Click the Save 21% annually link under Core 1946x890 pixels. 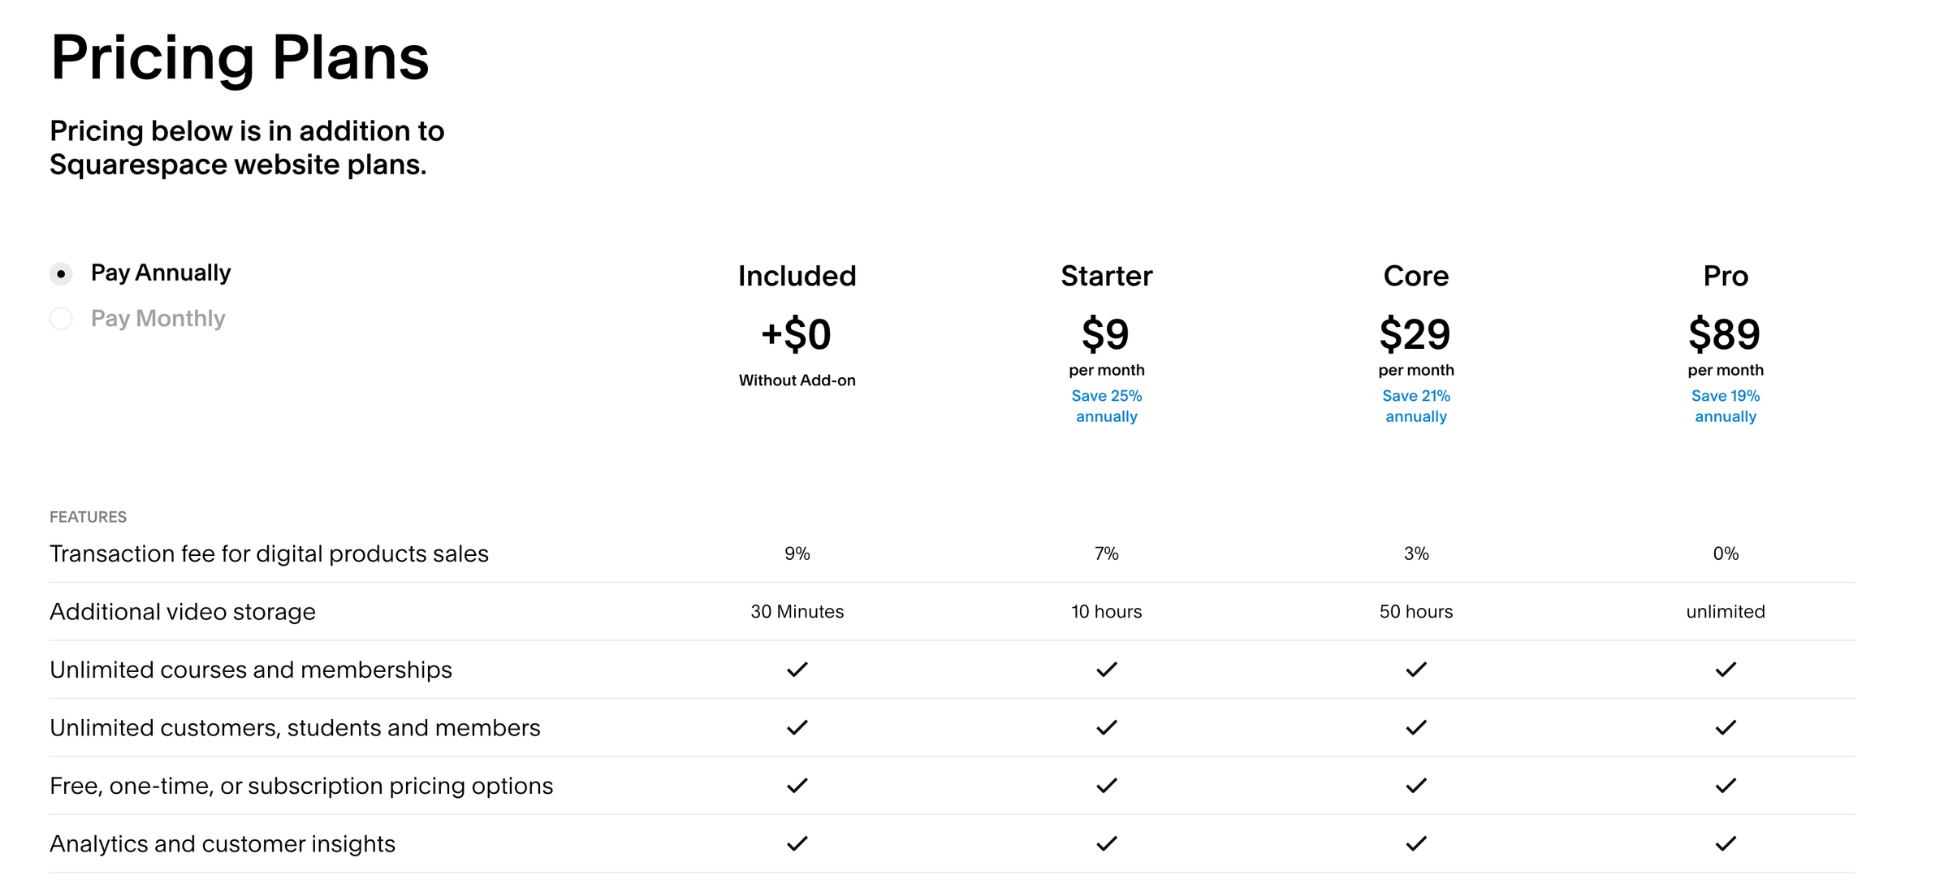pyautogui.click(x=1416, y=406)
